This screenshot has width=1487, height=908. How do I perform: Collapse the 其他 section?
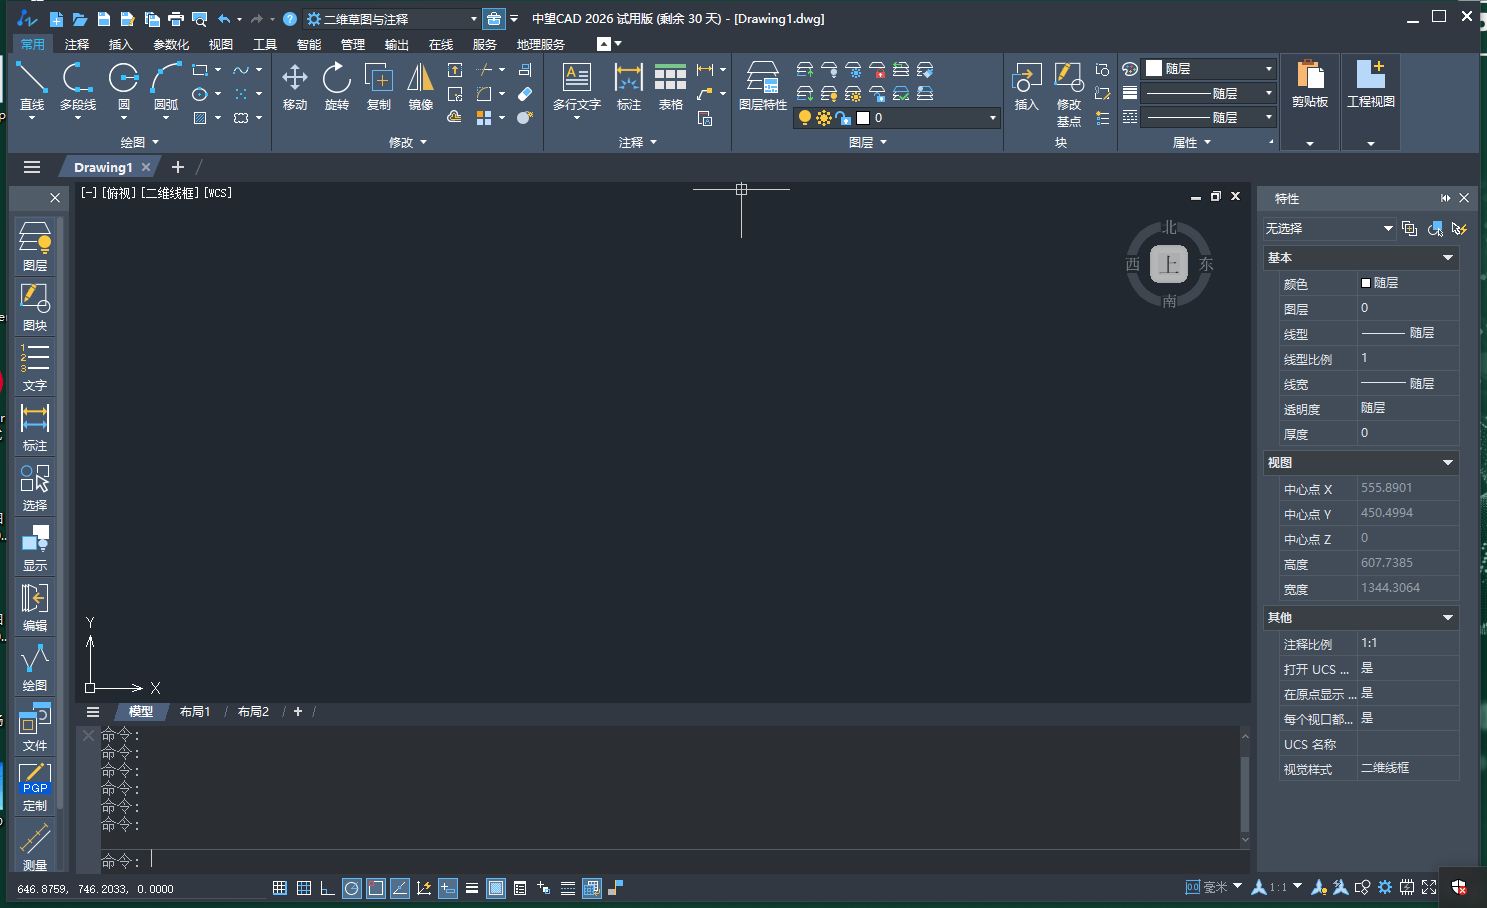[x=1447, y=618]
